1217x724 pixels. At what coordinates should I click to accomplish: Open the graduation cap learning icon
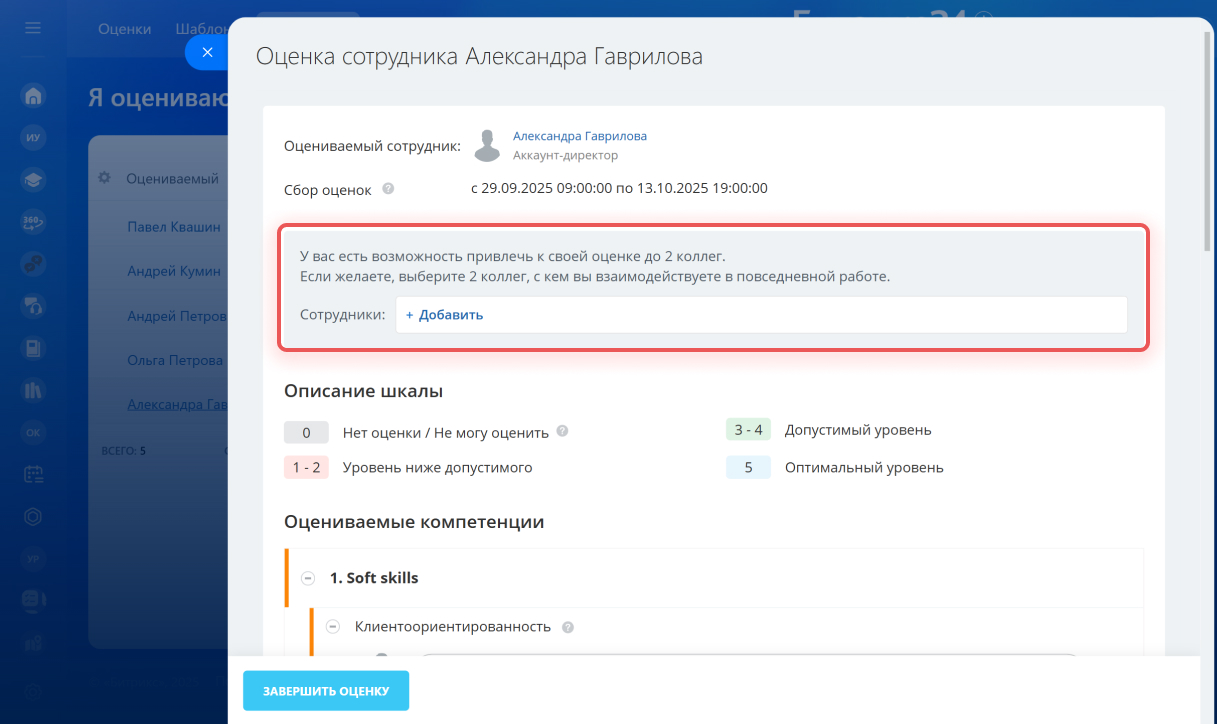[x=33, y=180]
